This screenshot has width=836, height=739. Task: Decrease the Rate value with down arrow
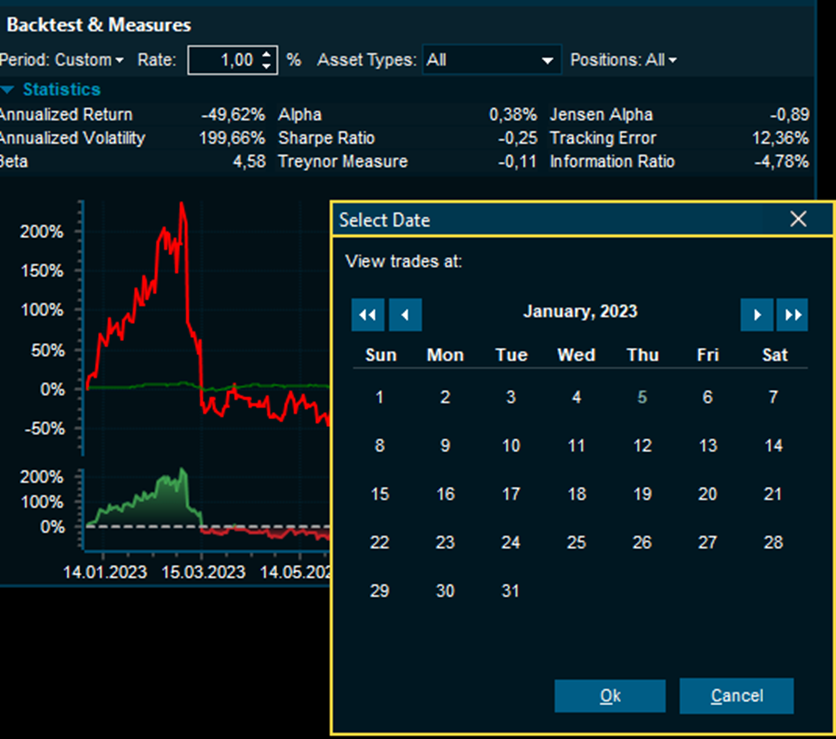point(266,66)
